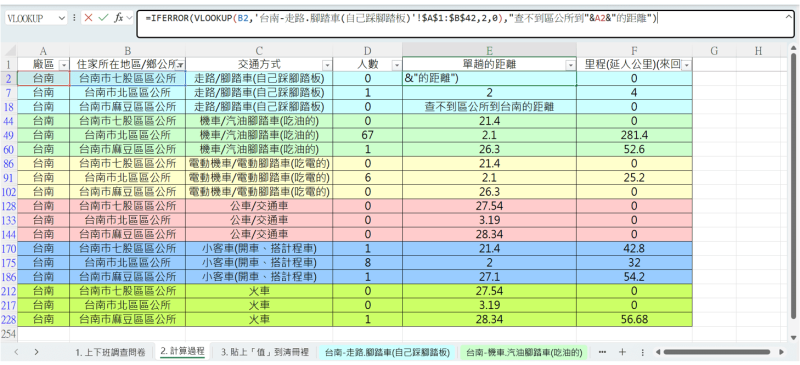This screenshot has width=800, height=365.
Task: Click the select-all triangle at grid corner
Action: [9, 51]
